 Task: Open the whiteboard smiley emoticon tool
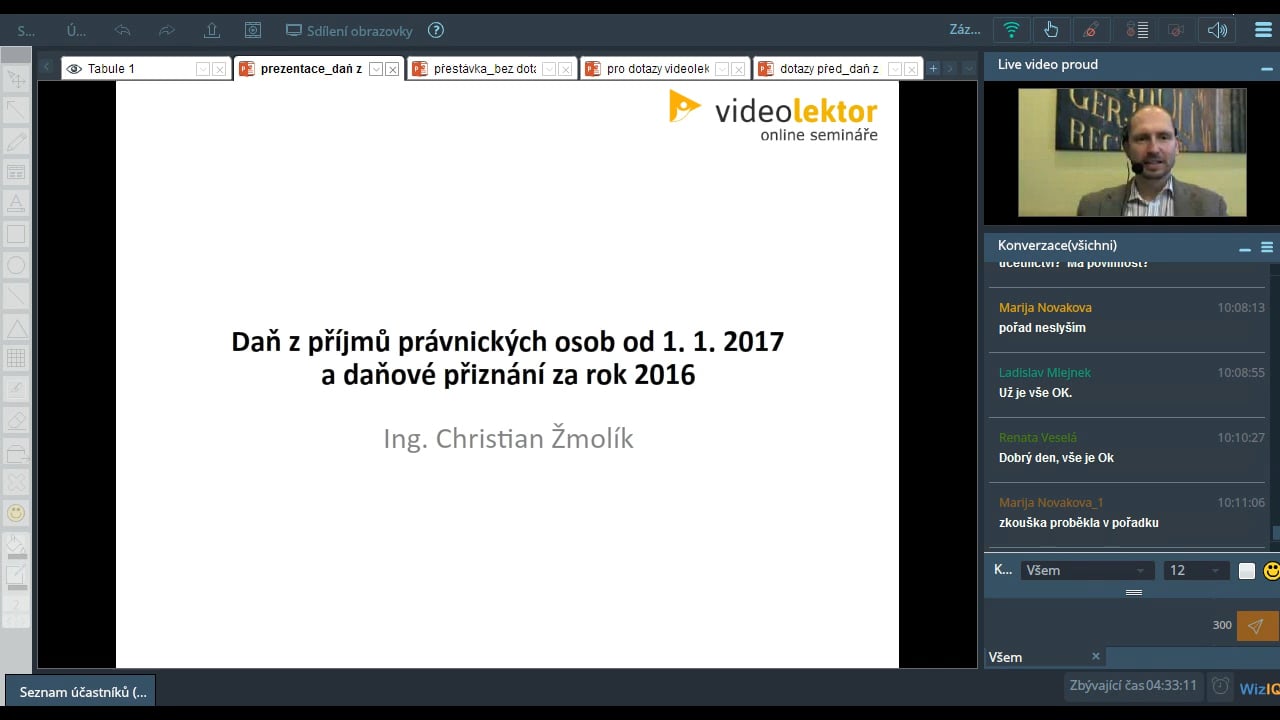tap(16, 513)
